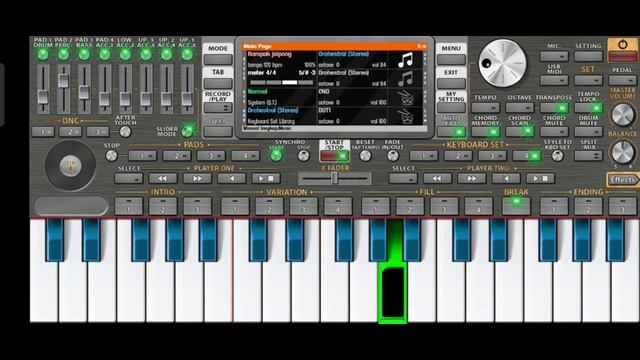The height and width of the screenshot is (360, 640).
Task: Tap the joystick pitch wheel pad
Action: click(70, 166)
